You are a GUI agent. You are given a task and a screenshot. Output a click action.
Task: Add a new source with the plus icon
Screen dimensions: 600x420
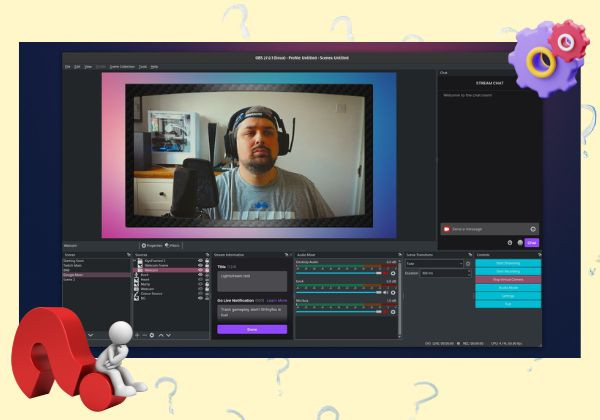pyautogui.click(x=137, y=335)
